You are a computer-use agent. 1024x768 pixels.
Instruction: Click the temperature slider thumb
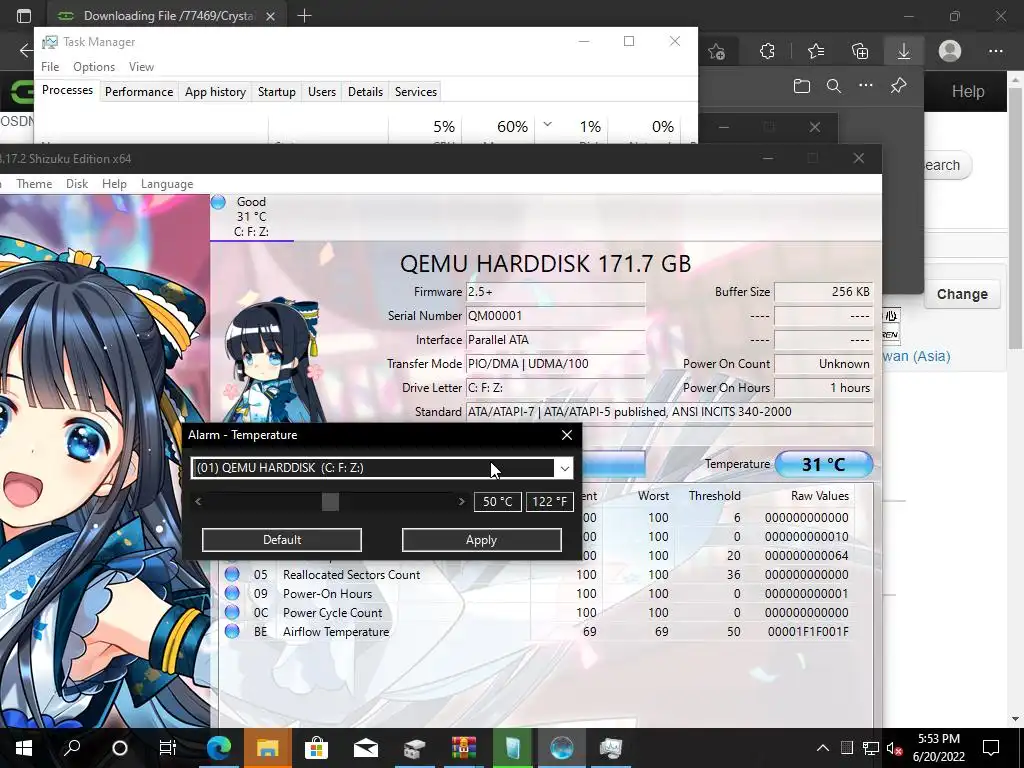tap(330, 502)
